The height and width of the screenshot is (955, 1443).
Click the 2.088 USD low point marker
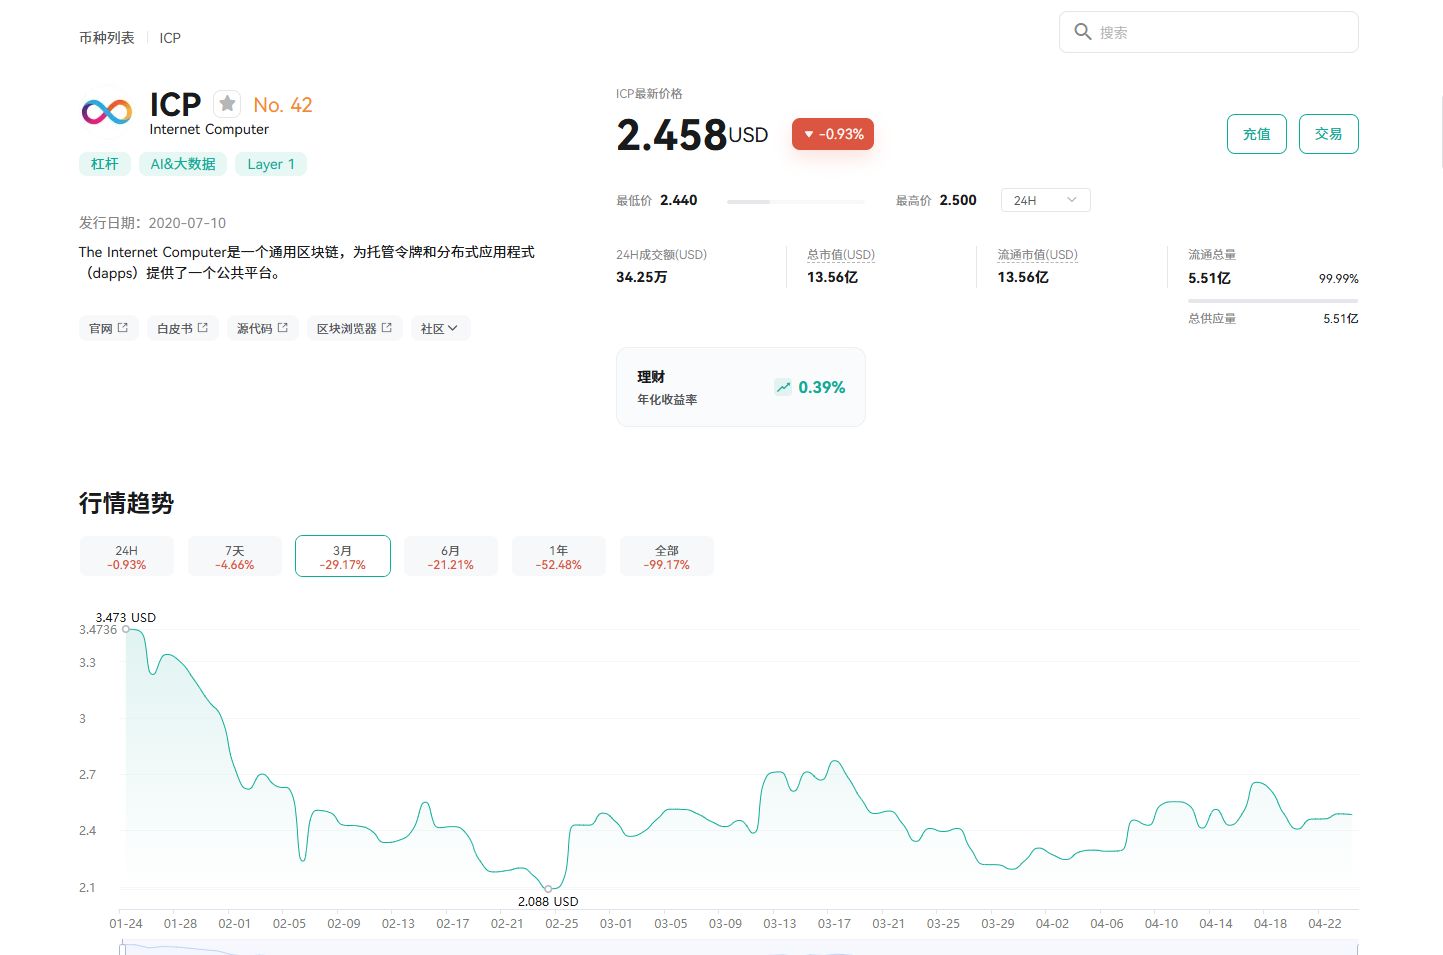pos(548,888)
